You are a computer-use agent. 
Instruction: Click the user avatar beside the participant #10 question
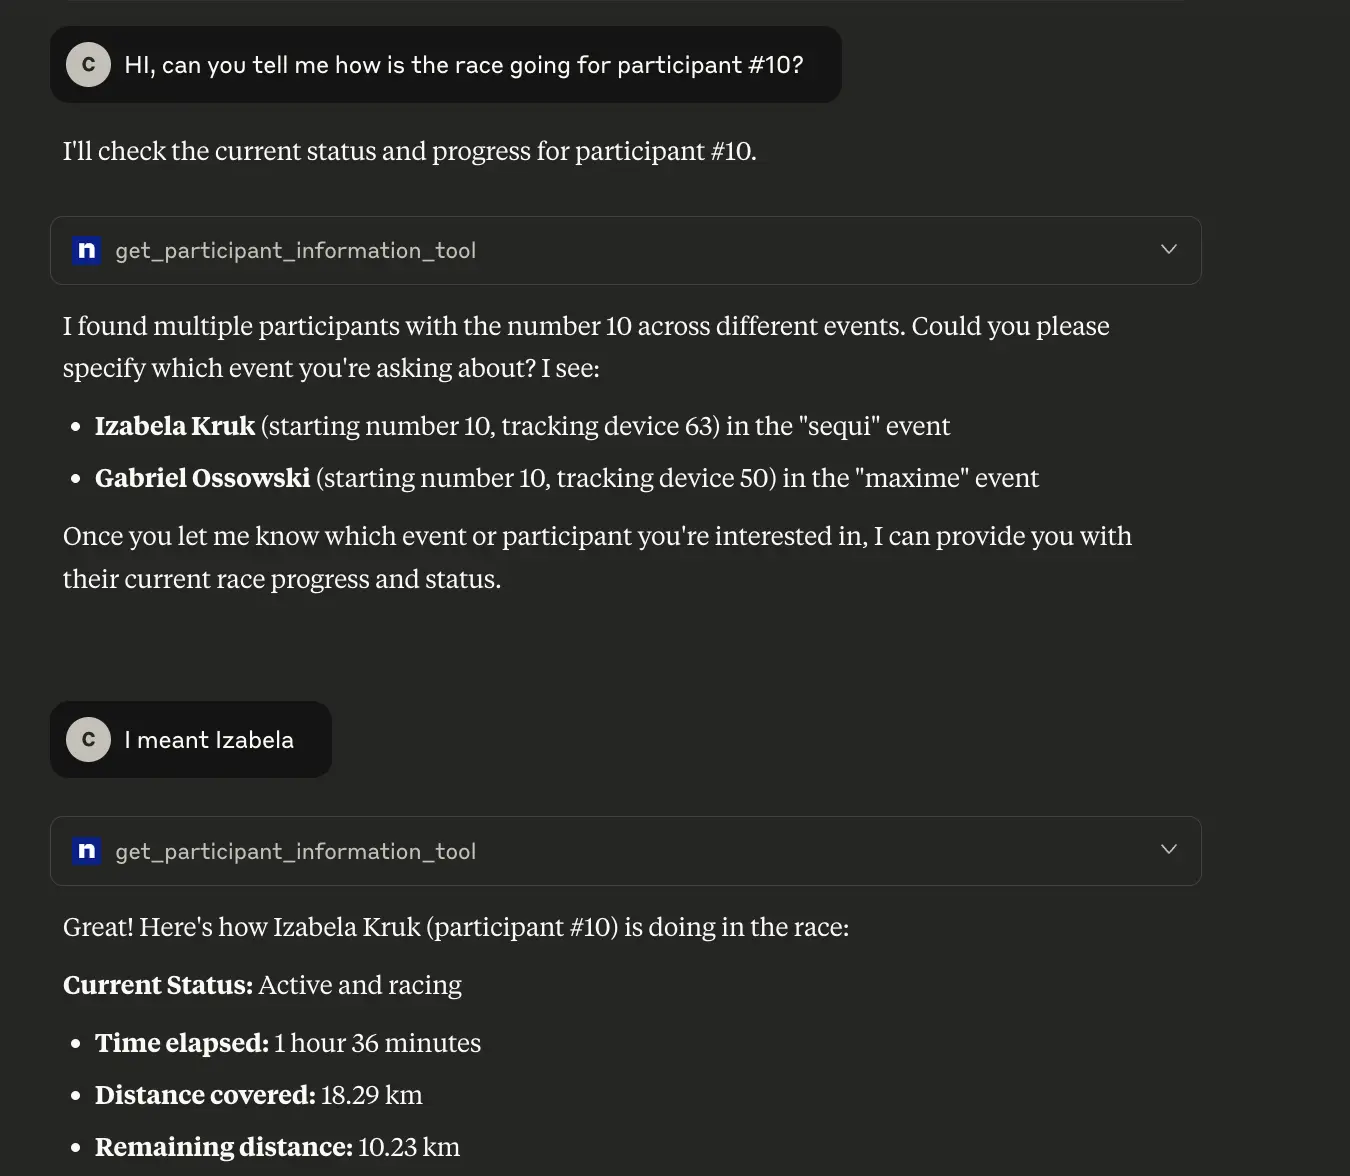coord(88,65)
